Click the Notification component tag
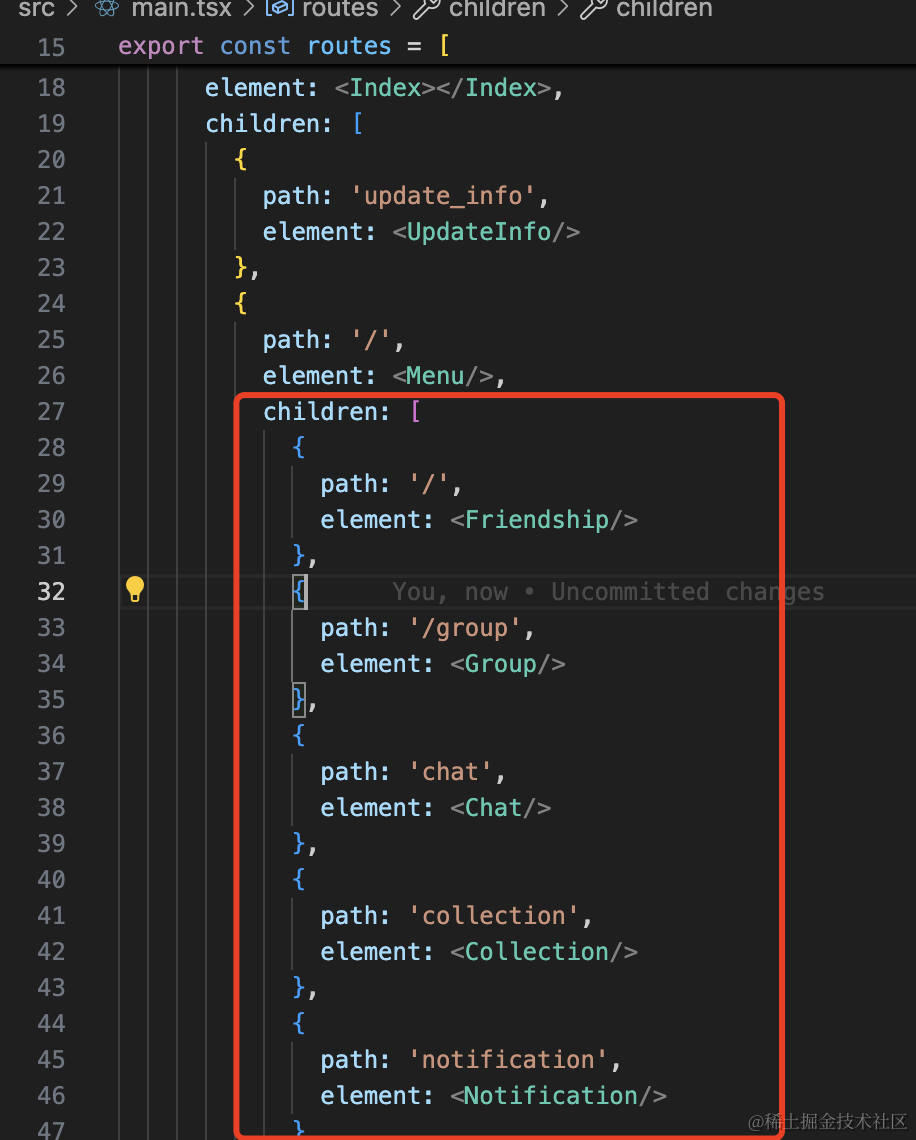This screenshot has height=1140, width=916. 551,1096
